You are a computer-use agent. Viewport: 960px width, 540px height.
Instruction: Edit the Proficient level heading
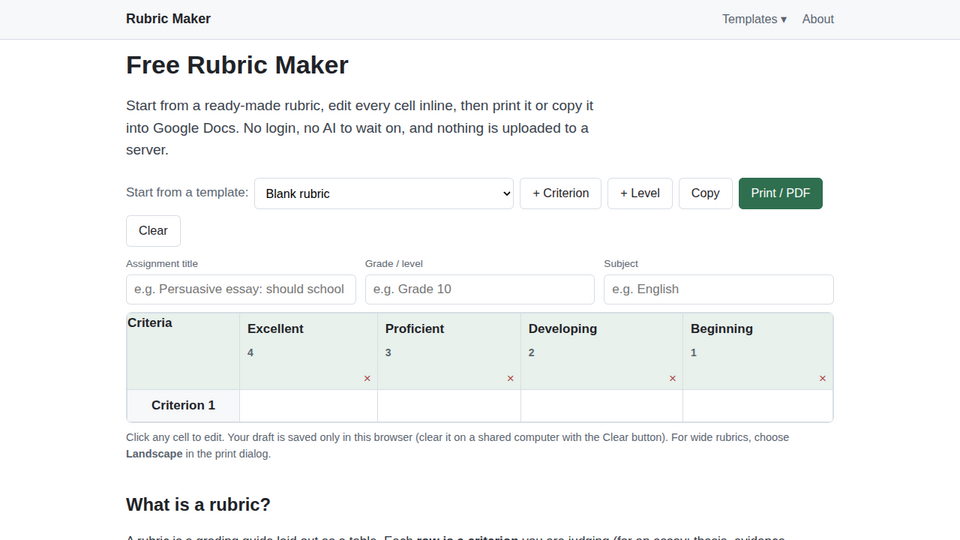(414, 329)
